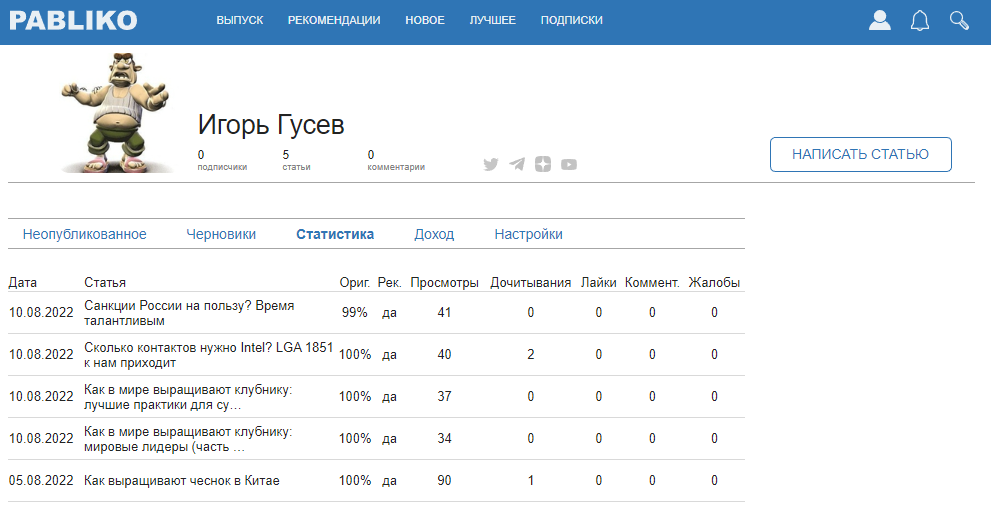Click Игорь Гусев's cartoon avatar picture
The height and width of the screenshot is (513, 991).
pos(116,112)
